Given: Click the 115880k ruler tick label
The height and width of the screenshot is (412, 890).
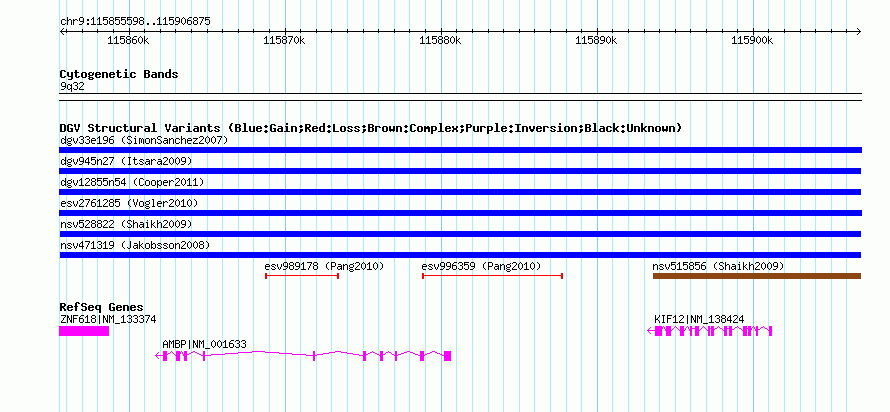Looking at the screenshot, I should 440,41.
